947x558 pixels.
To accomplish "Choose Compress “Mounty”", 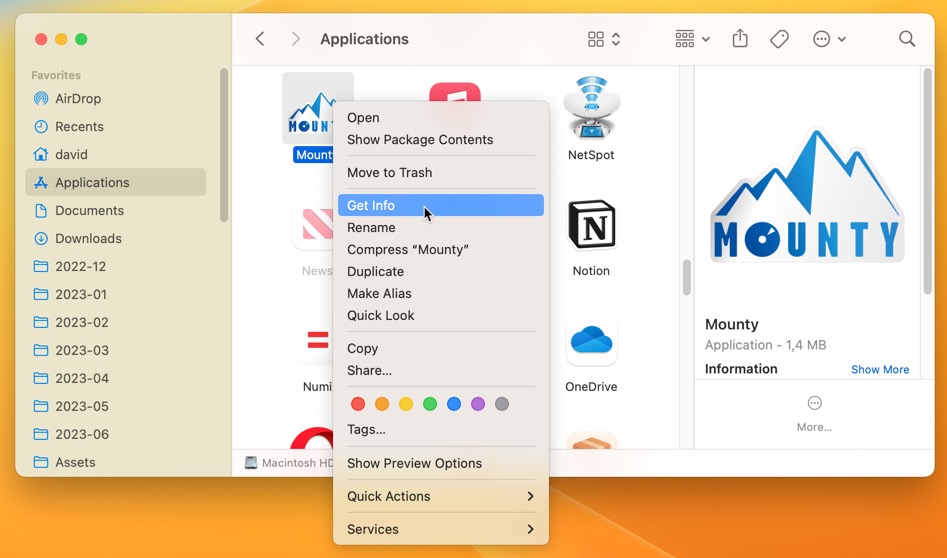I will pyautogui.click(x=441, y=249).
